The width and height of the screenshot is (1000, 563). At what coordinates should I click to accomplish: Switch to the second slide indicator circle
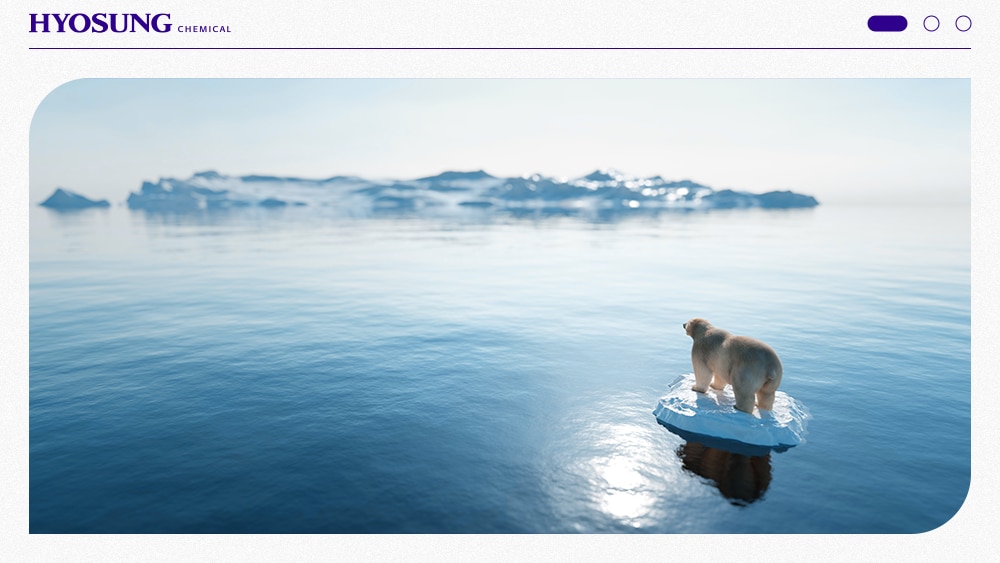[931, 24]
